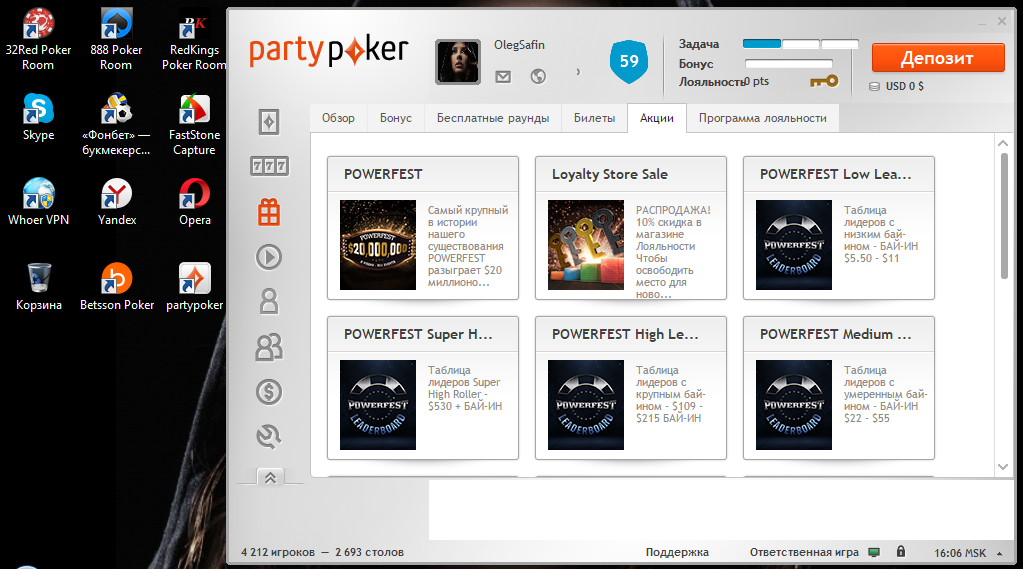Click the promotions panel scroll down arrow
1023x569 pixels.
pos(1003,467)
